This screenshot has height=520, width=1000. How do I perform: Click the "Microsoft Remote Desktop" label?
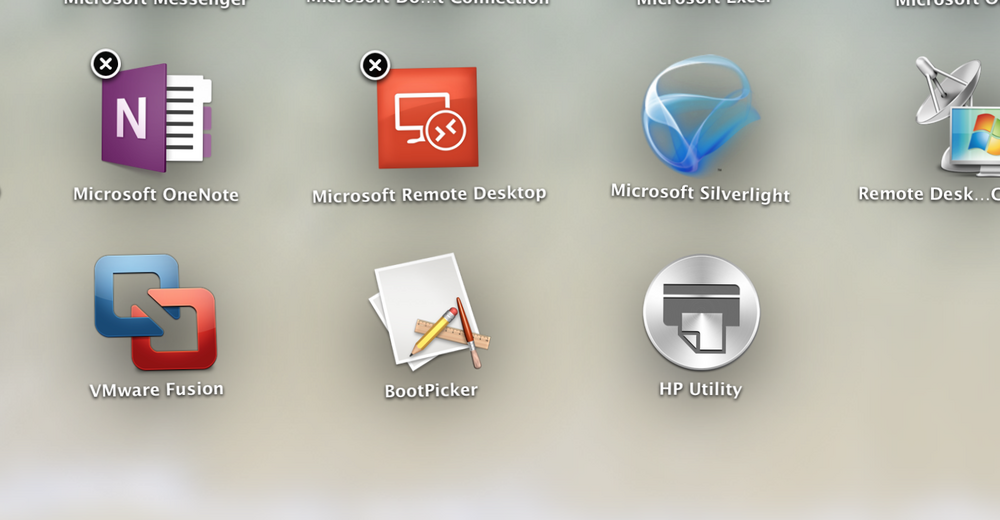click(x=429, y=195)
